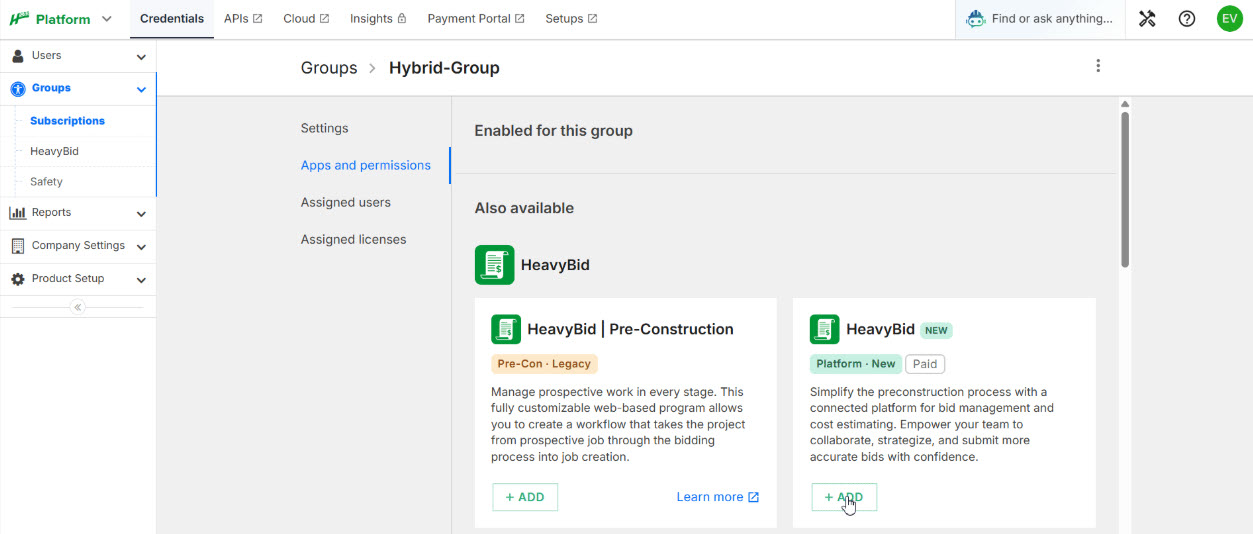This screenshot has width=1253, height=534.
Task: Click the external link icon on Payment Portal
Action: pos(519,19)
